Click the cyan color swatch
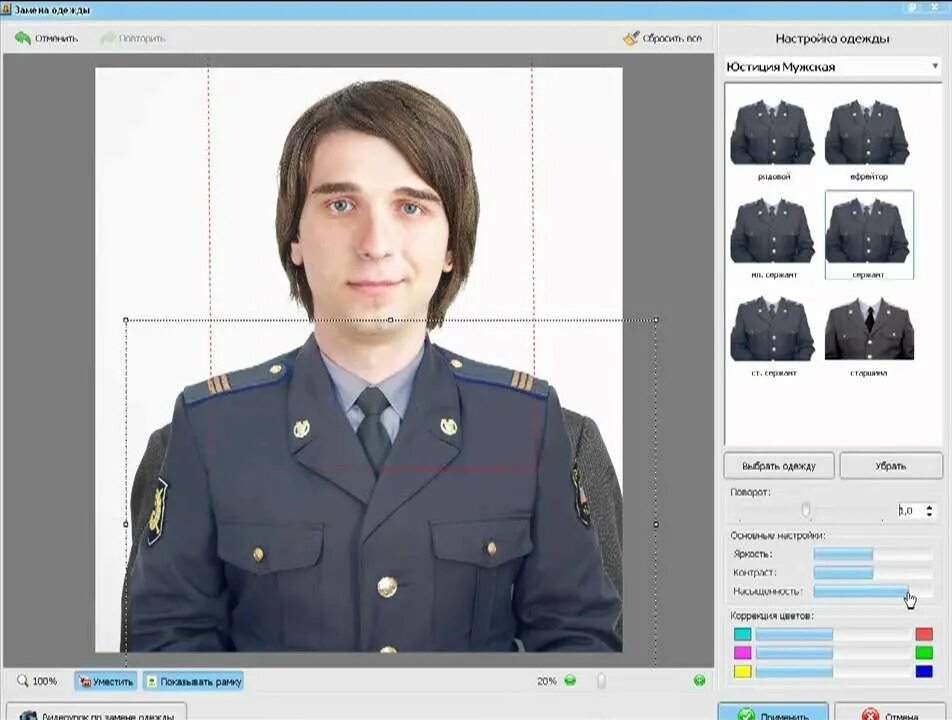The height and width of the screenshot is (720, 952). pos(743,634)
